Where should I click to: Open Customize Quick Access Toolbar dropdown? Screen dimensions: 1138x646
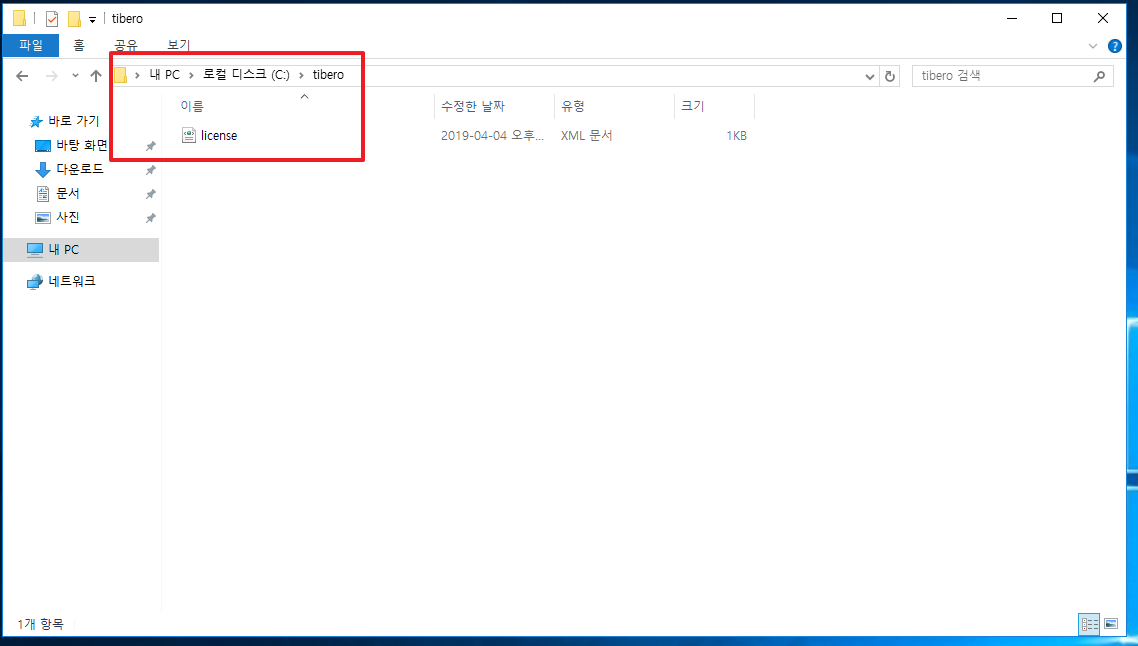[x=92, y=20]
